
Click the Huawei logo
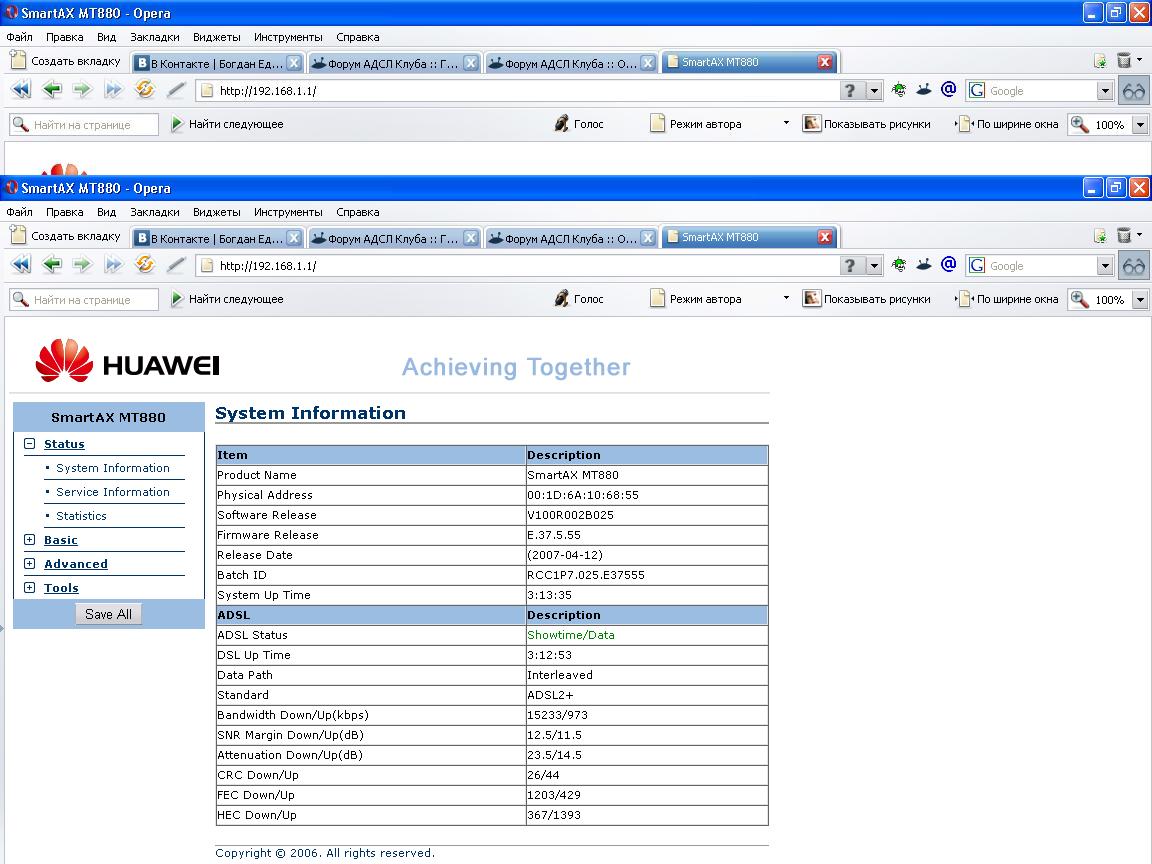click(127, 361)
